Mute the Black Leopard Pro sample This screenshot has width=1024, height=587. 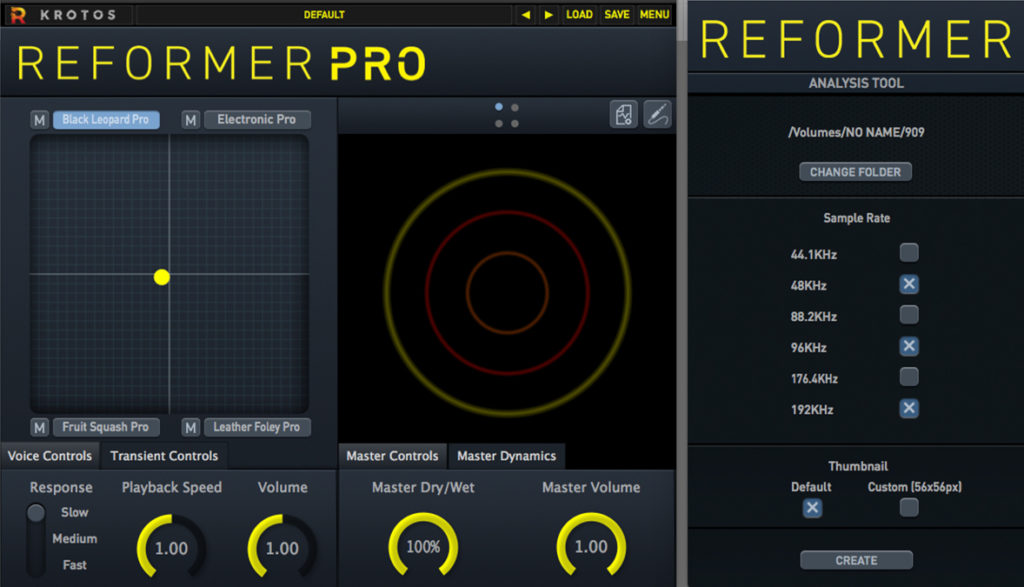tap(40, 119)
